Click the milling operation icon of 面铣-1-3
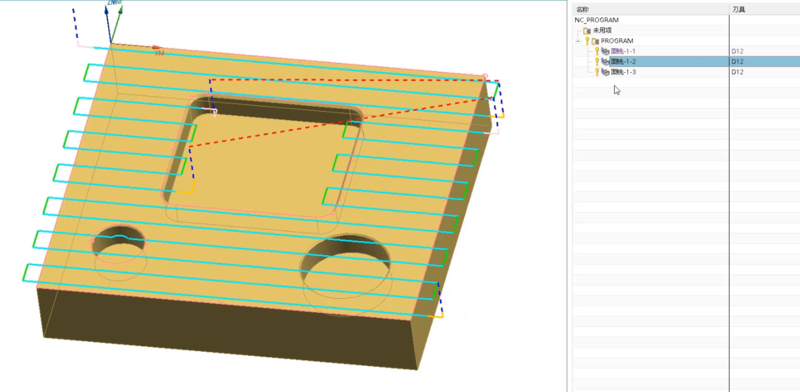The image size is (800, 392). pyautogui.click(x=606, y=72)
